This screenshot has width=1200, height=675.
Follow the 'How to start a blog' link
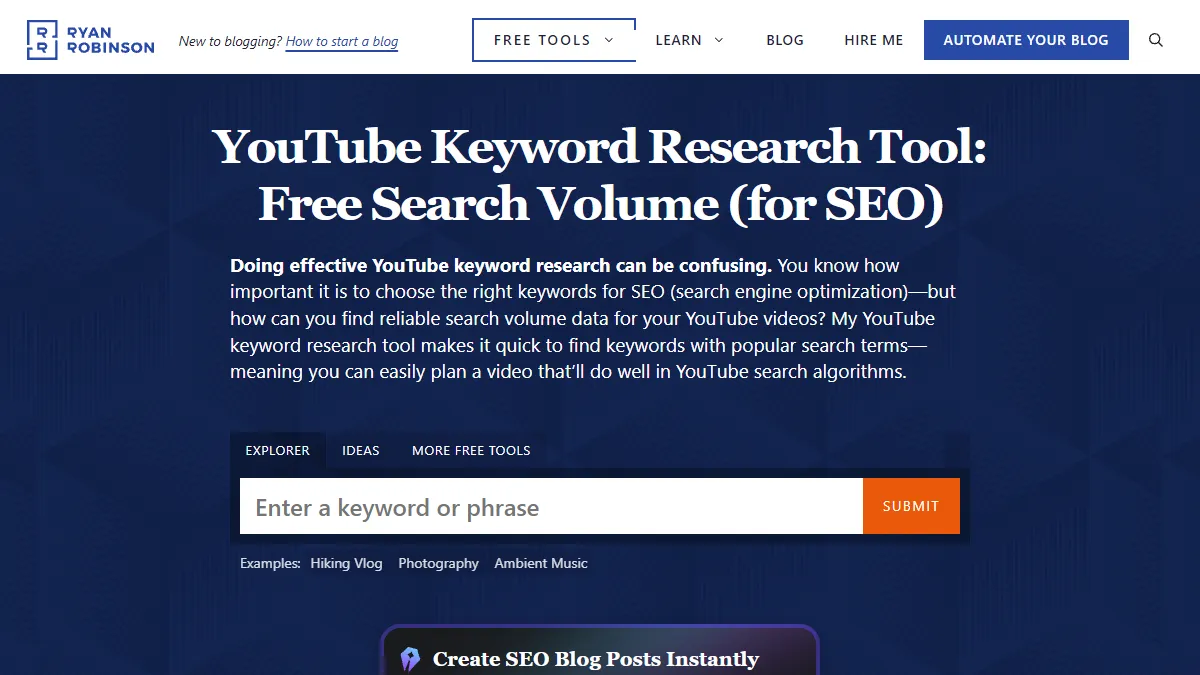[342, 41]
